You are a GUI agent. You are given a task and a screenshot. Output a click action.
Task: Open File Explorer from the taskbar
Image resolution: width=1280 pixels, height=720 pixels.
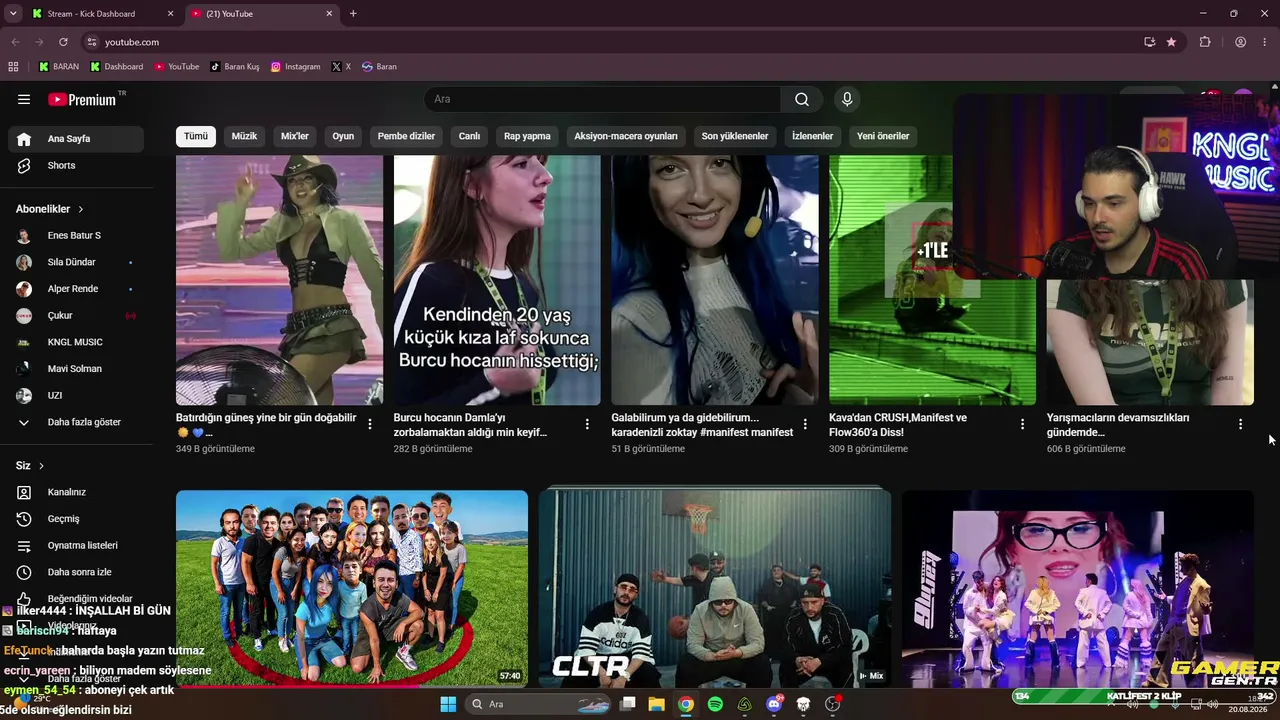click(x=657, y=704)
